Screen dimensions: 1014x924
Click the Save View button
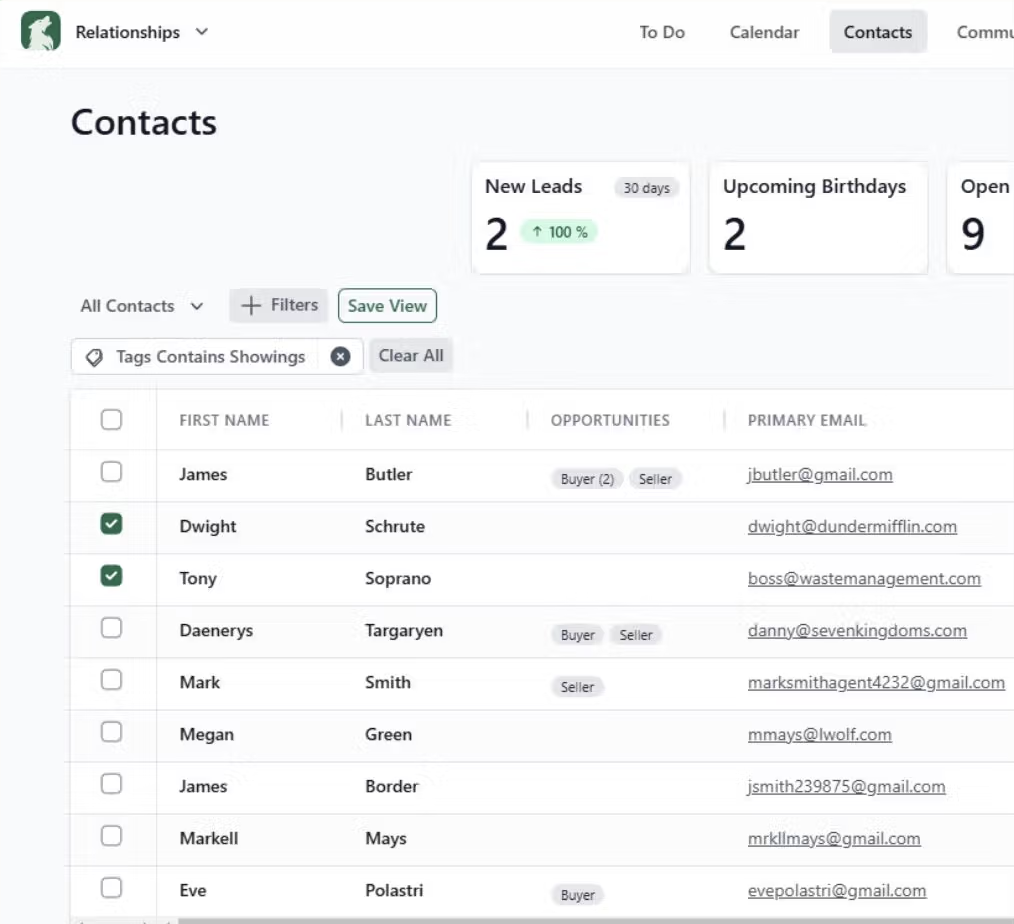pos(387,305)
